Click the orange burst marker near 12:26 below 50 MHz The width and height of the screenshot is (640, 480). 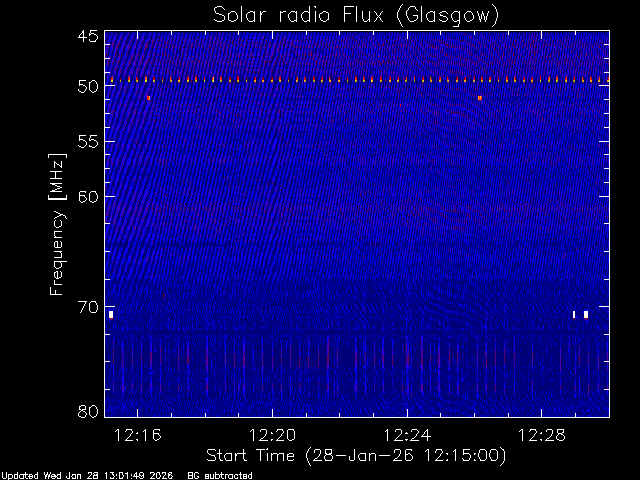click(480, 98)
